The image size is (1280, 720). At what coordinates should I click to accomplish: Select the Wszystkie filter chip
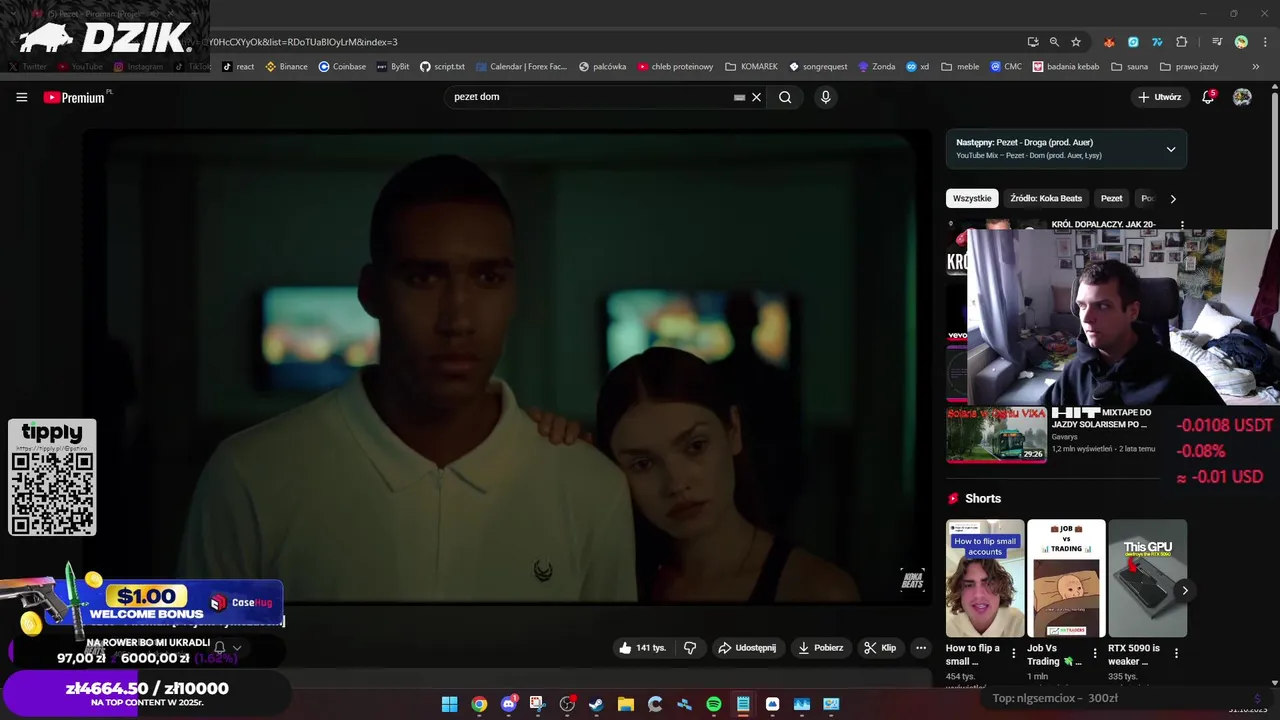click(972, 198)
